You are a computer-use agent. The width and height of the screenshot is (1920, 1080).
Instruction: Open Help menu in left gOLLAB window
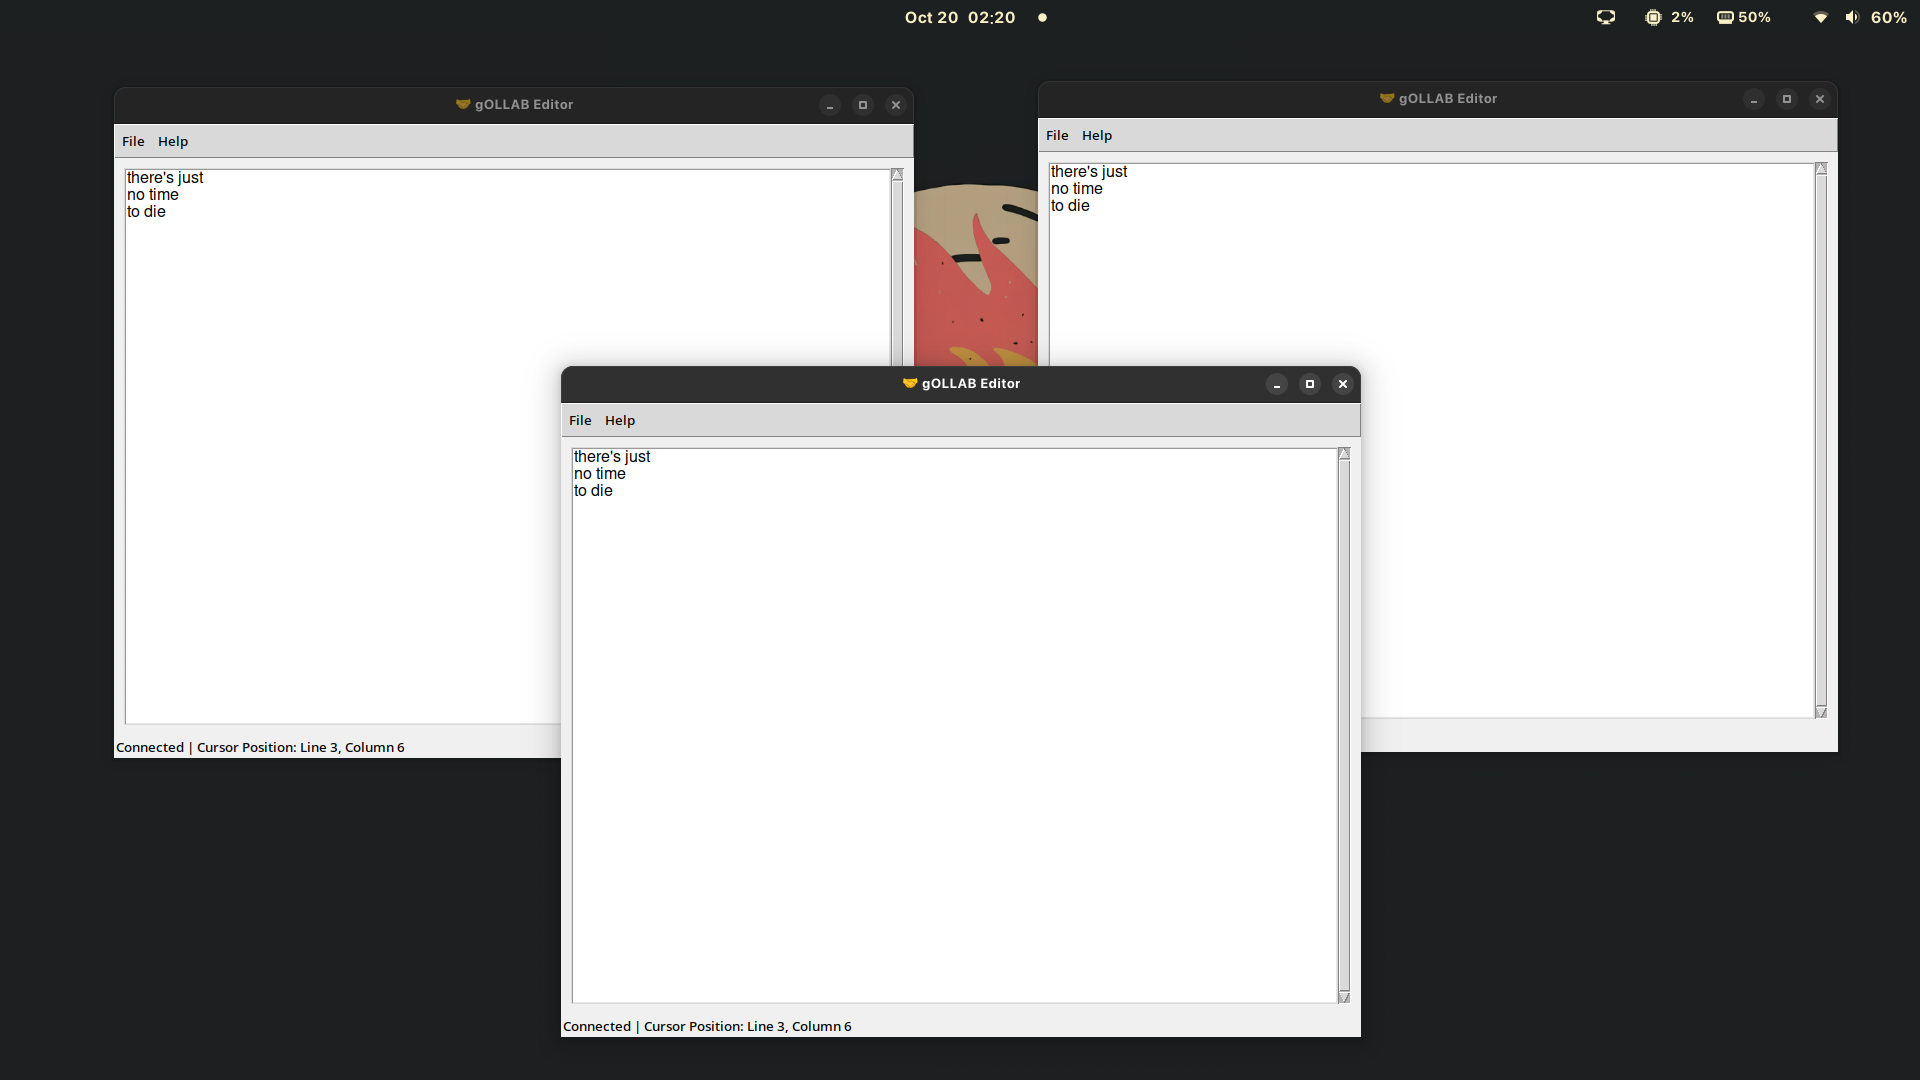tap(173, 141)
